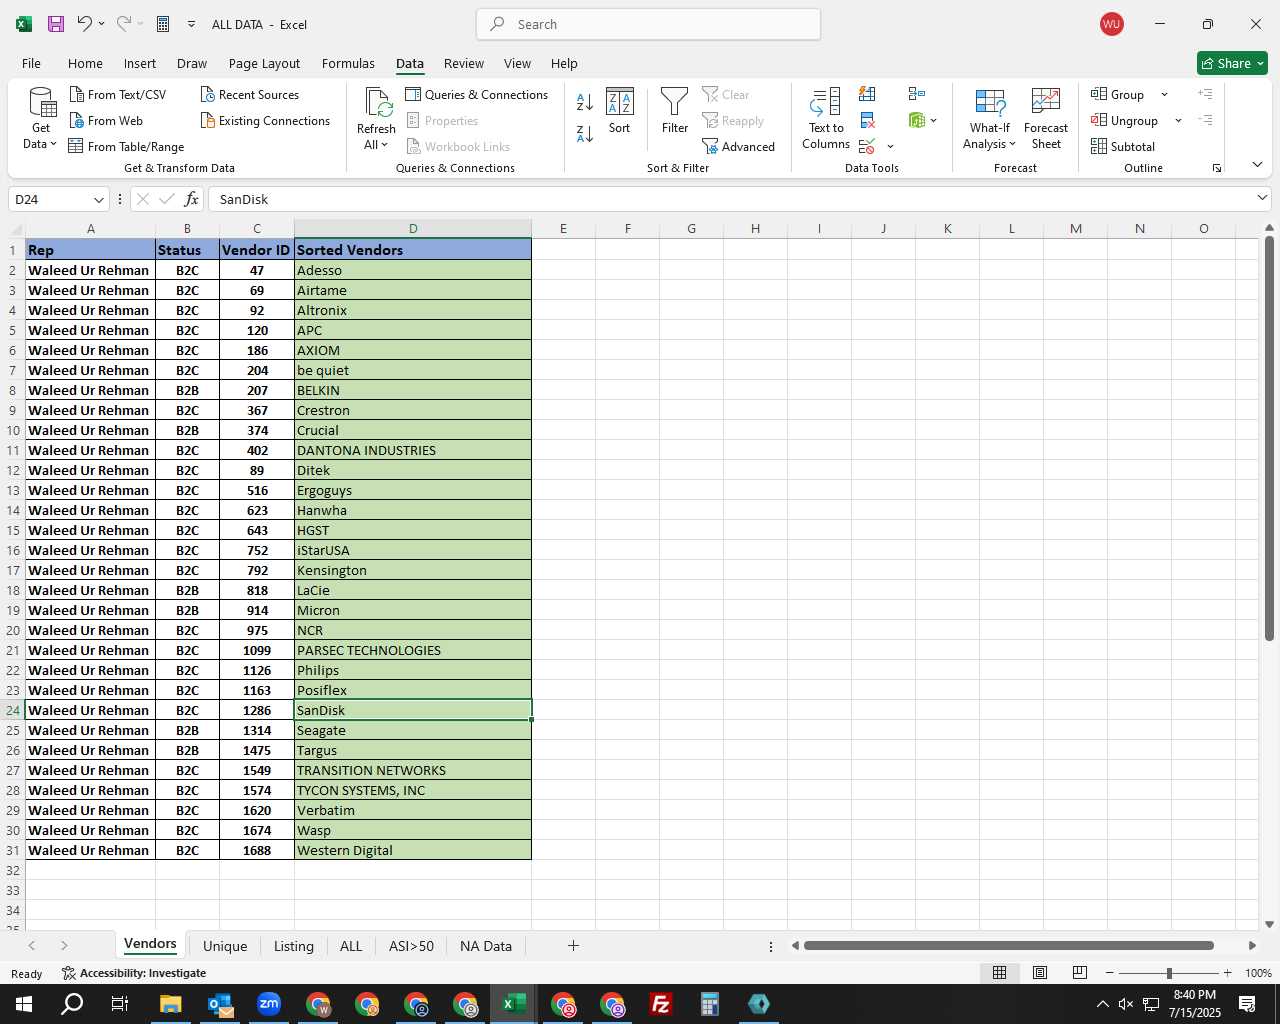Screen dimensions: 1280x1024
Task: Toggle the Queries & Connections pane
Action: pos(477,94)
